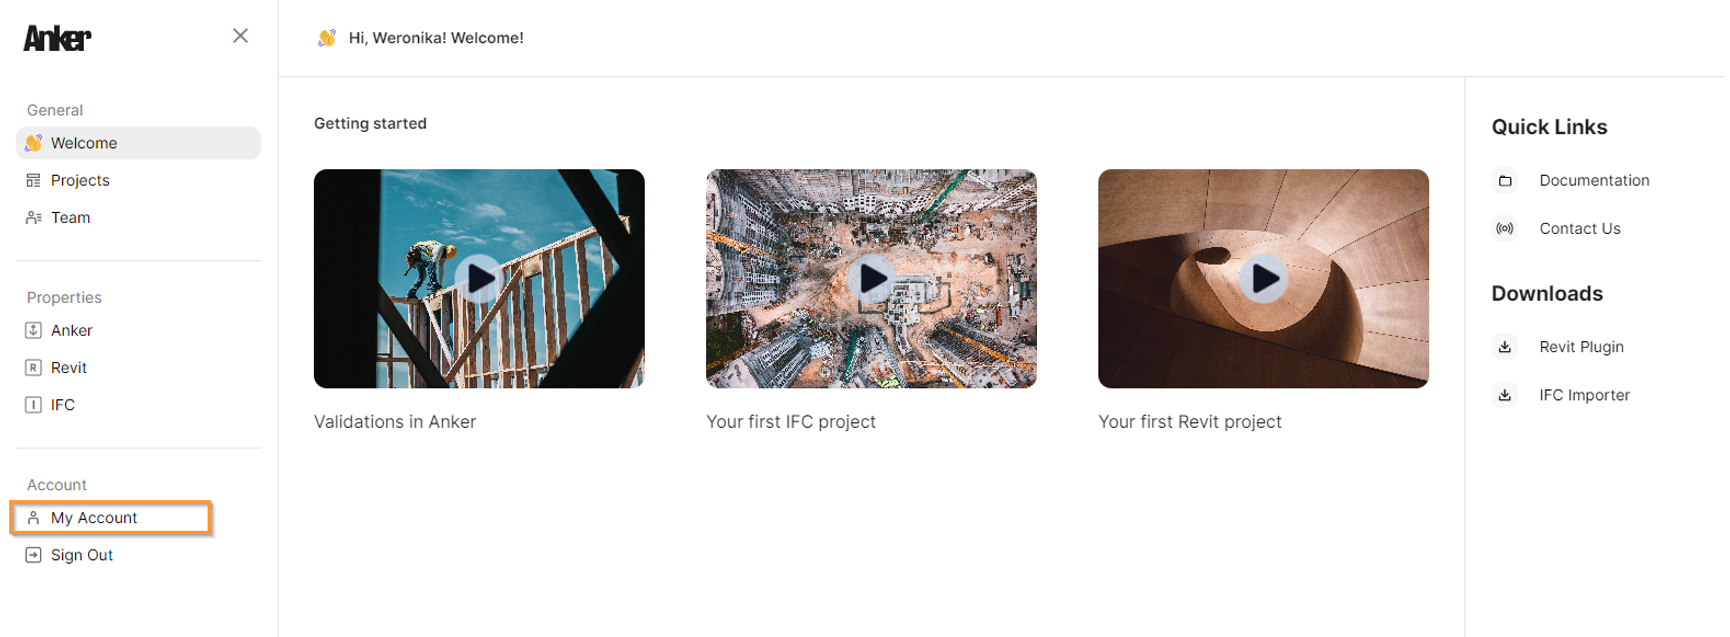Select the IFC properties icon
Viewport: 1730px width, 637px height.
[33, 404]
